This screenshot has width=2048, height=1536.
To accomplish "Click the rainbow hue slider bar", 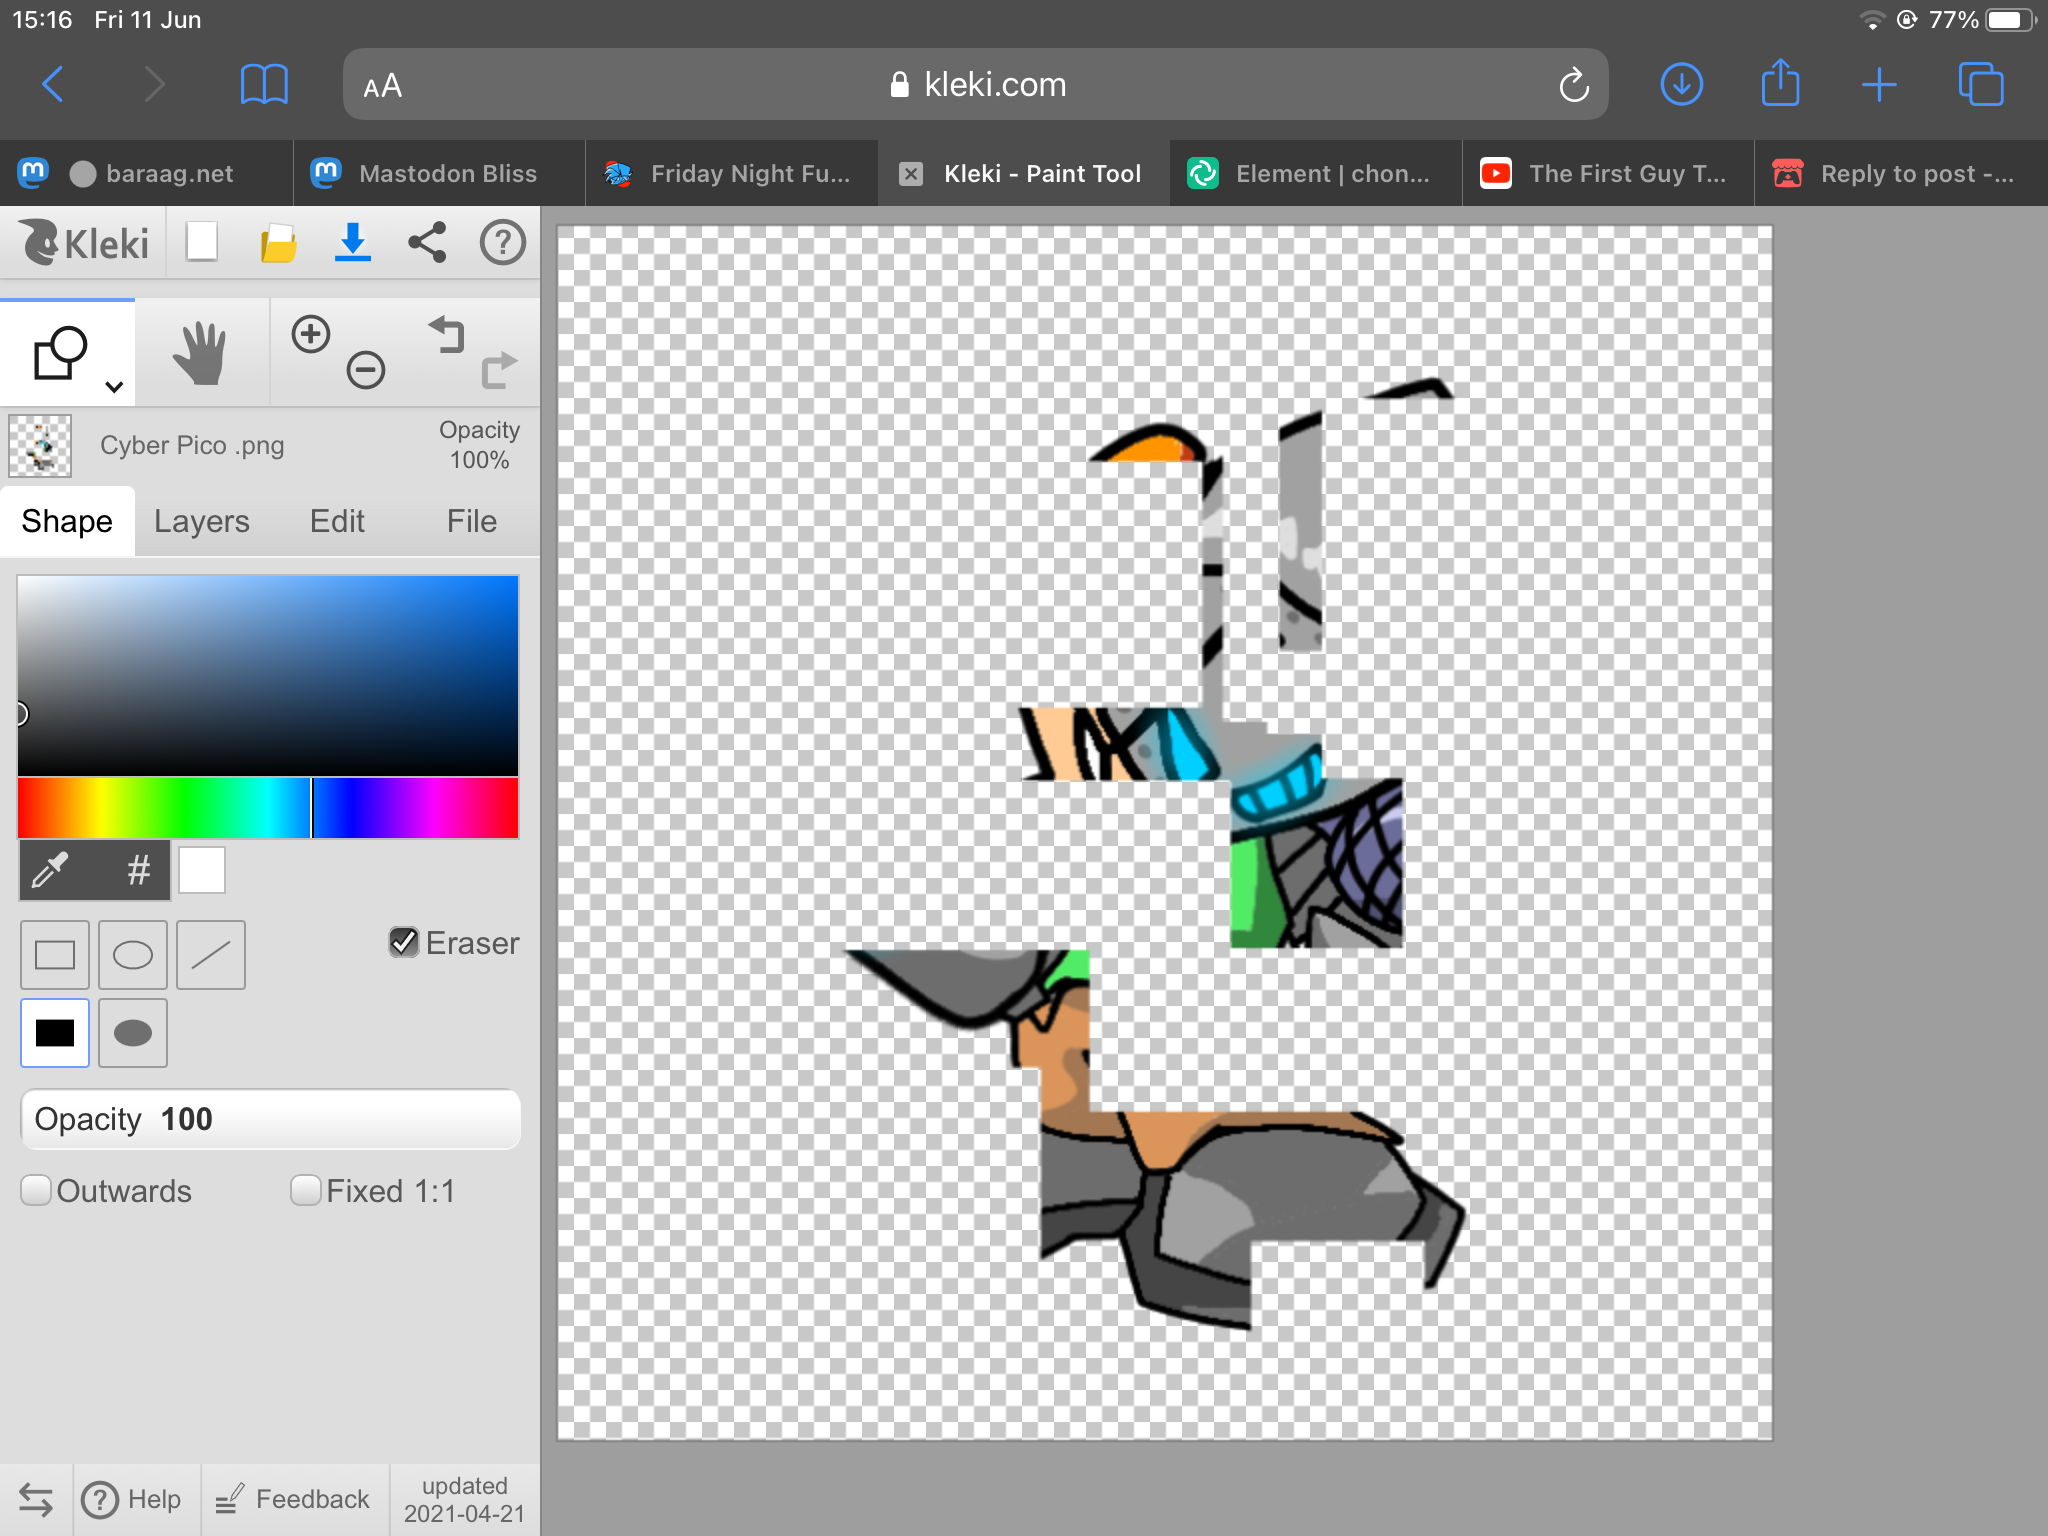I will tap(268, 808).
